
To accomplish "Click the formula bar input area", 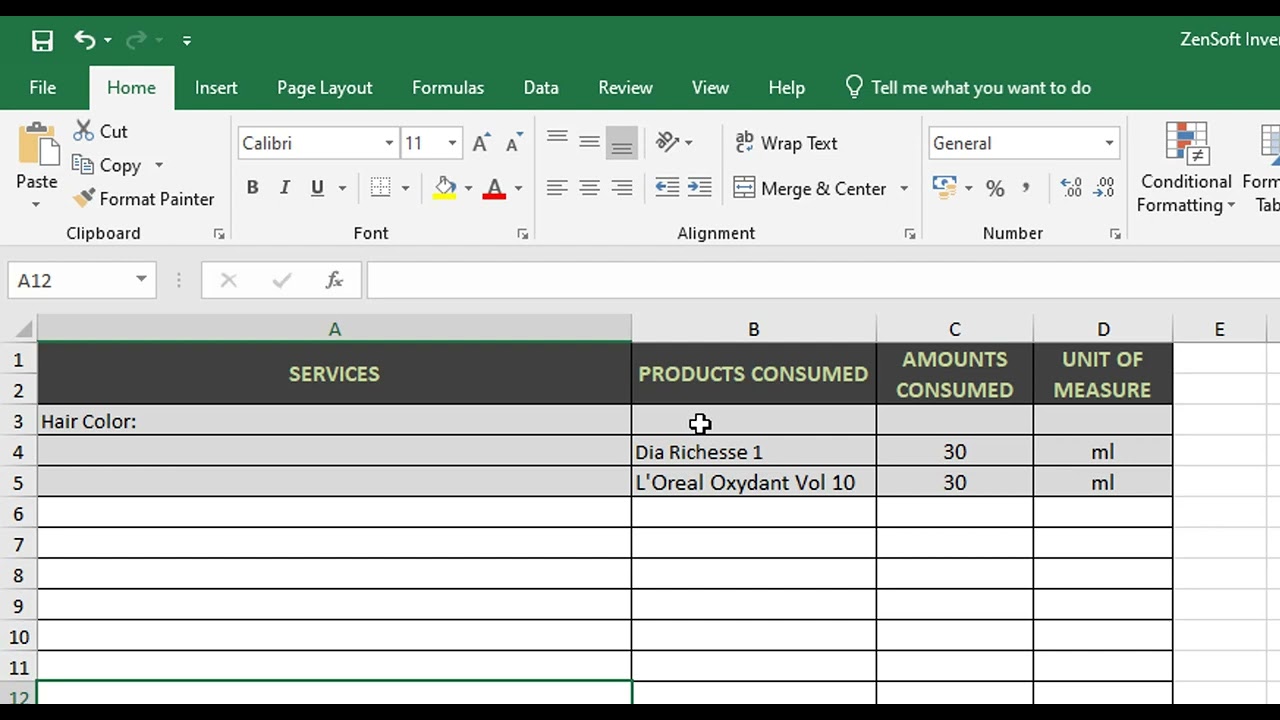I will pyautogui.click(x=823, y=281).
